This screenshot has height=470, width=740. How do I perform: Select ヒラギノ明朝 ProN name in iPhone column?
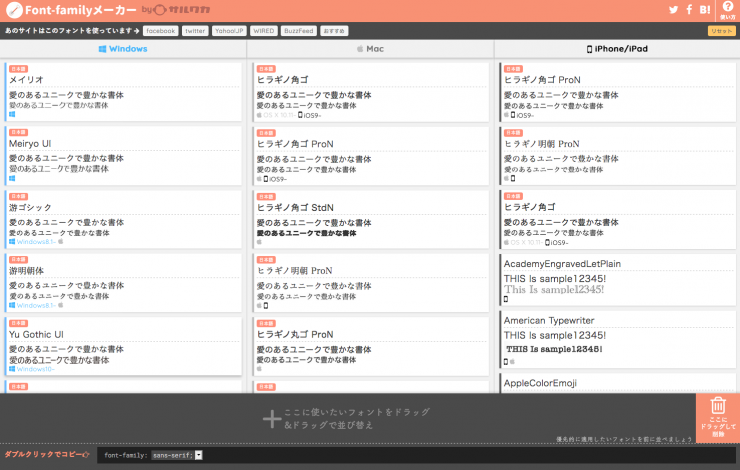tap(542, 144)
